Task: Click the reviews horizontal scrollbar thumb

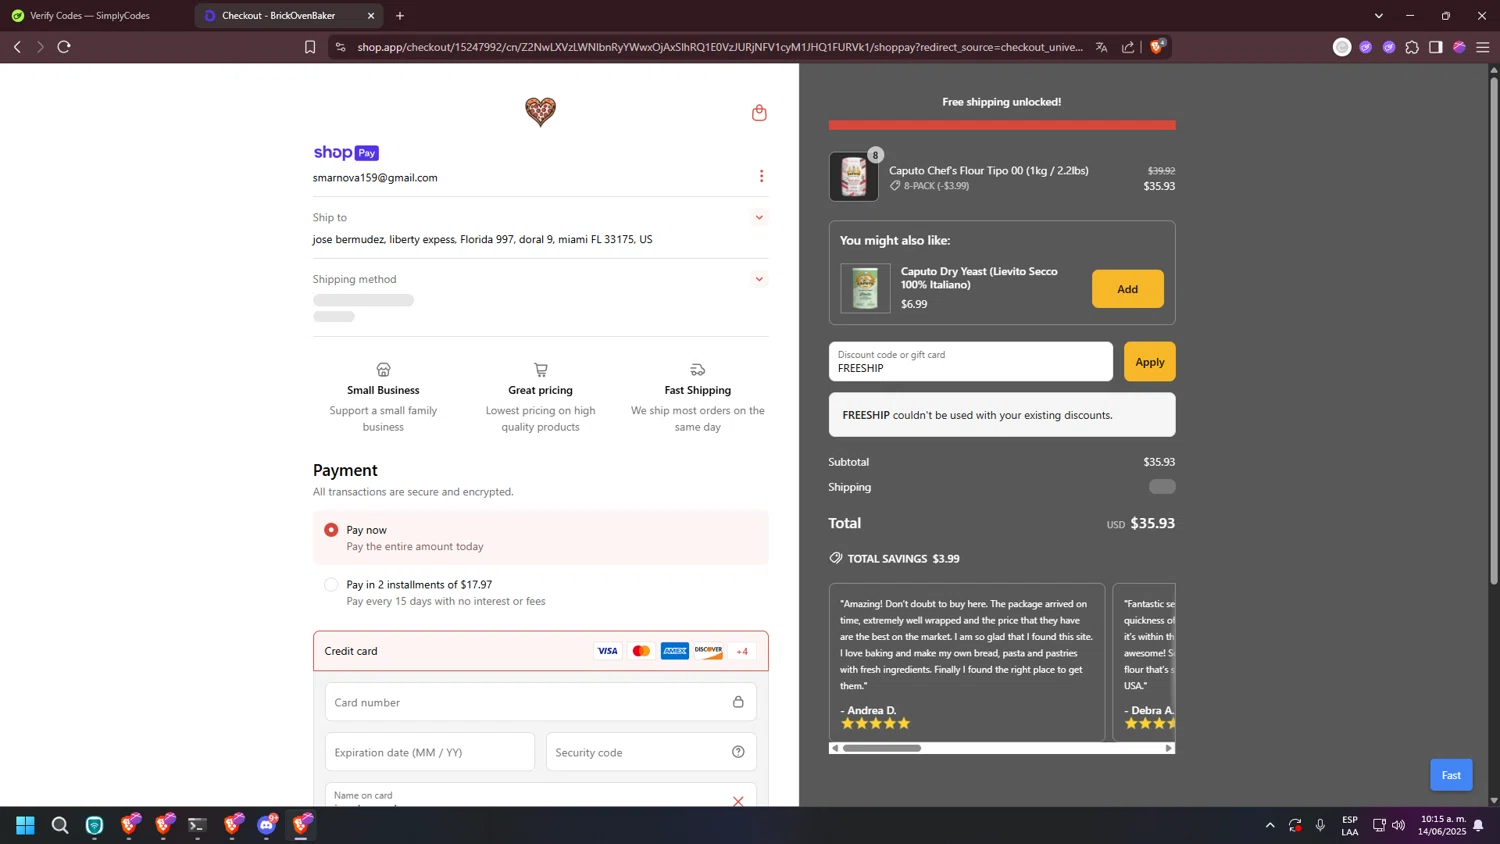Action: pos(881,748)
